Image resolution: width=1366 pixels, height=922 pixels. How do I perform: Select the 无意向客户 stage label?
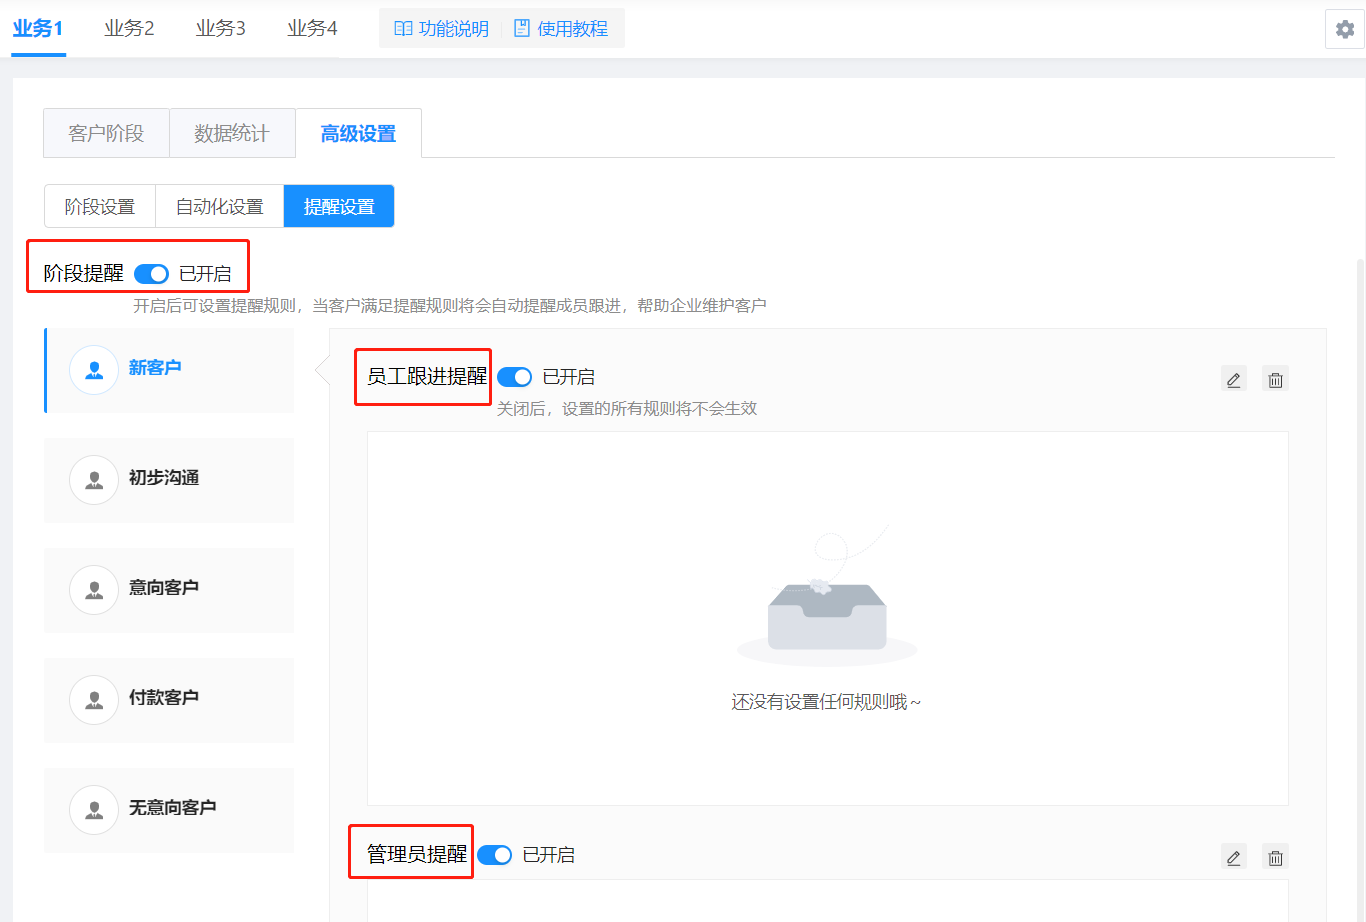click(173, 808)
